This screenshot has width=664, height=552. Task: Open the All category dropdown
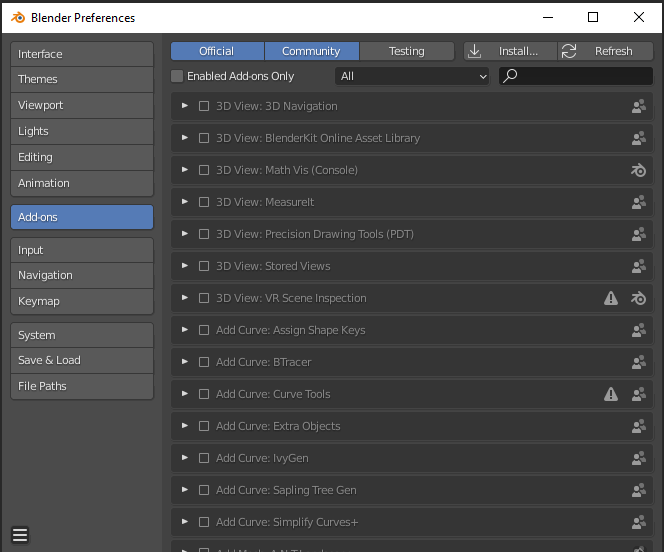click(412, 76)
